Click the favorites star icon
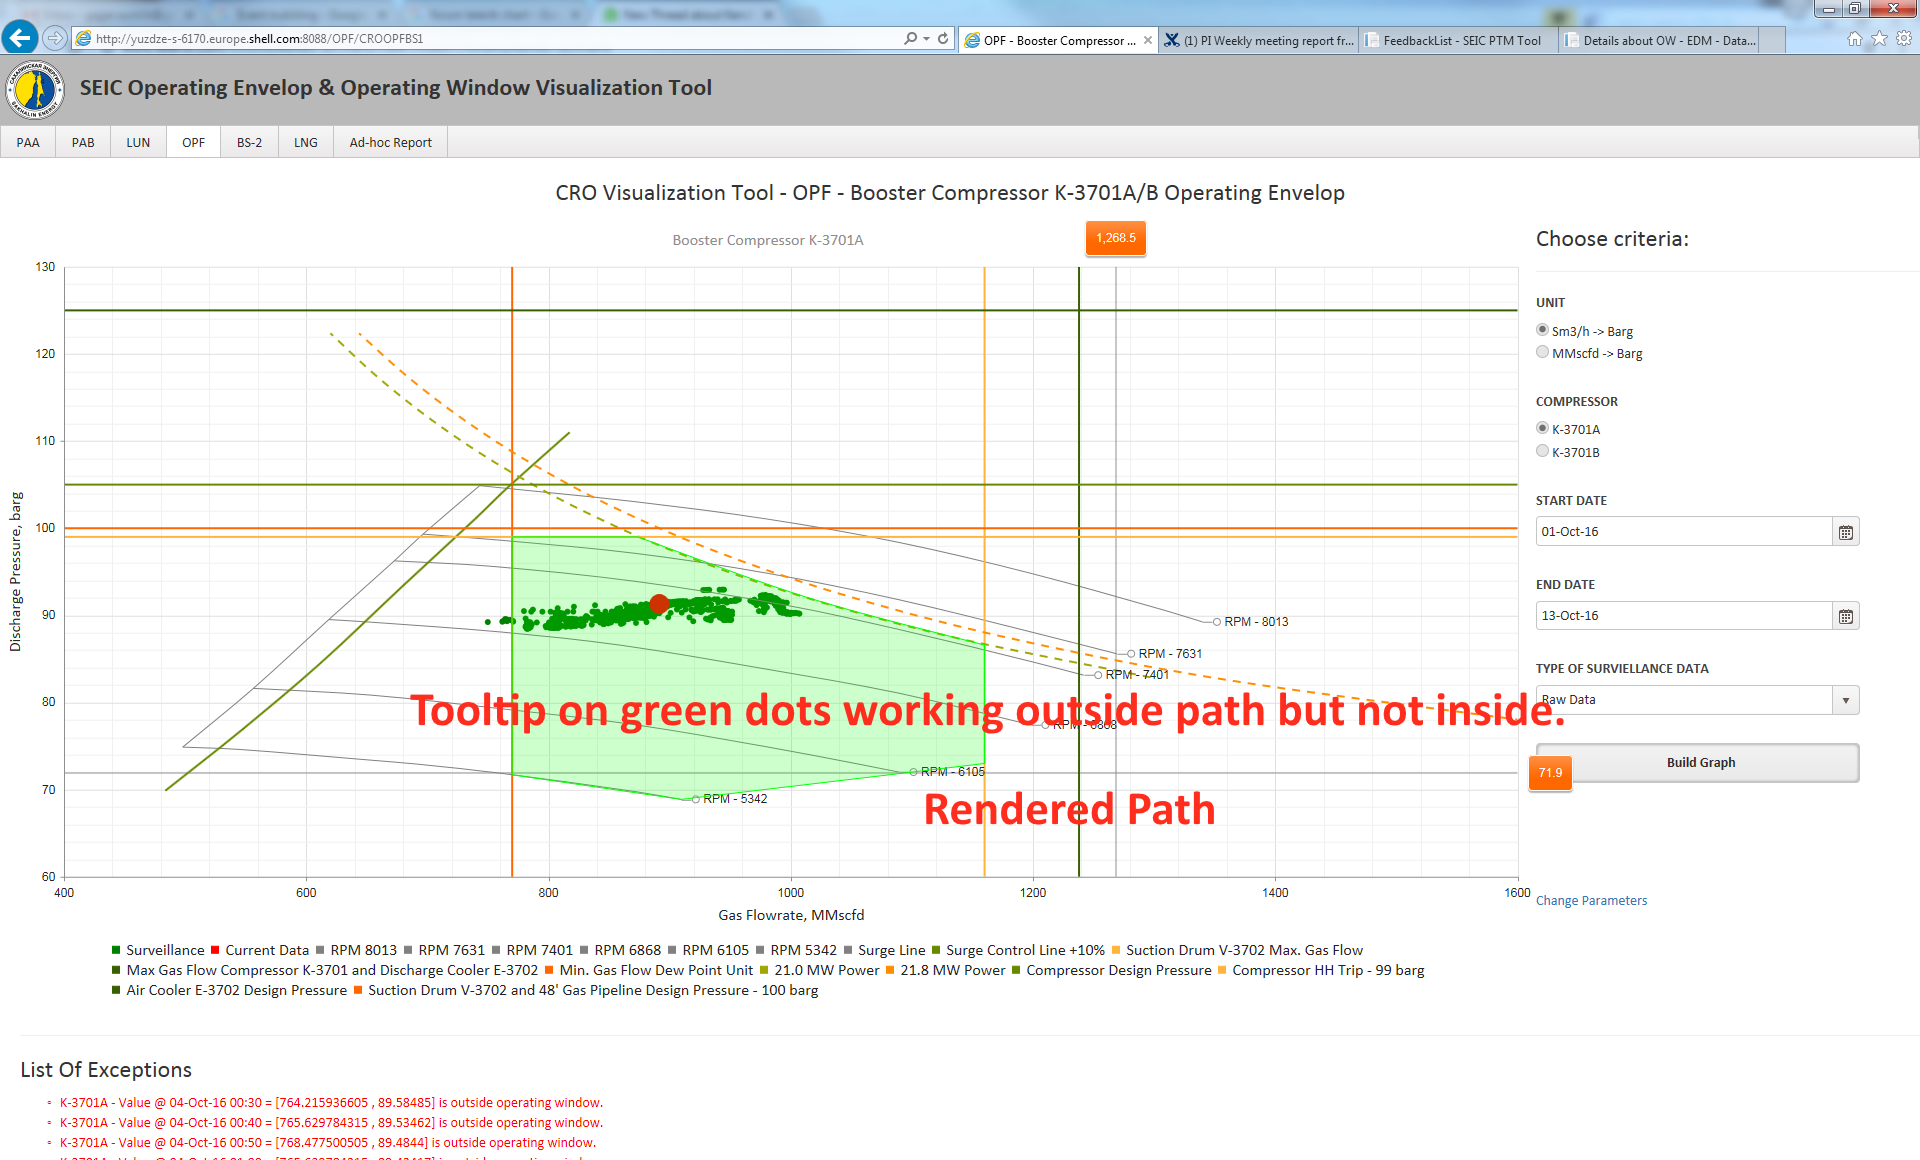 1879,39
